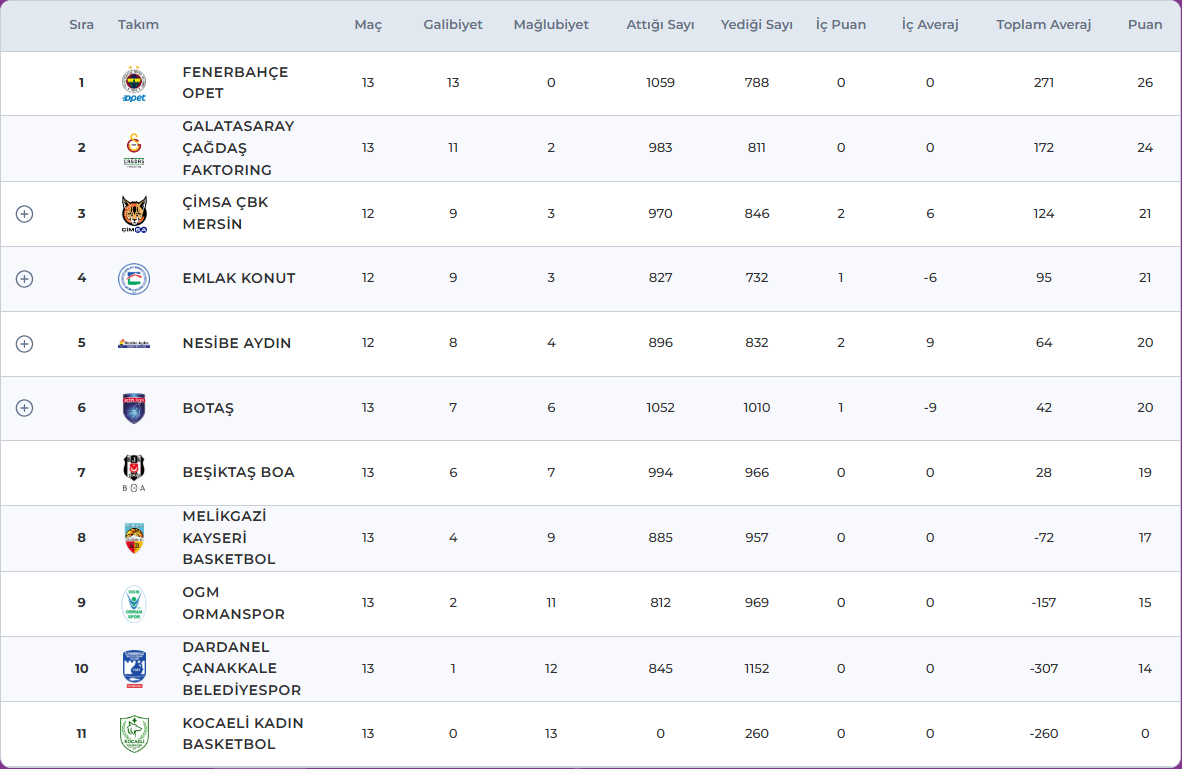Click the Kocaeli Kadın Basketbol logo

coord(134,734)
